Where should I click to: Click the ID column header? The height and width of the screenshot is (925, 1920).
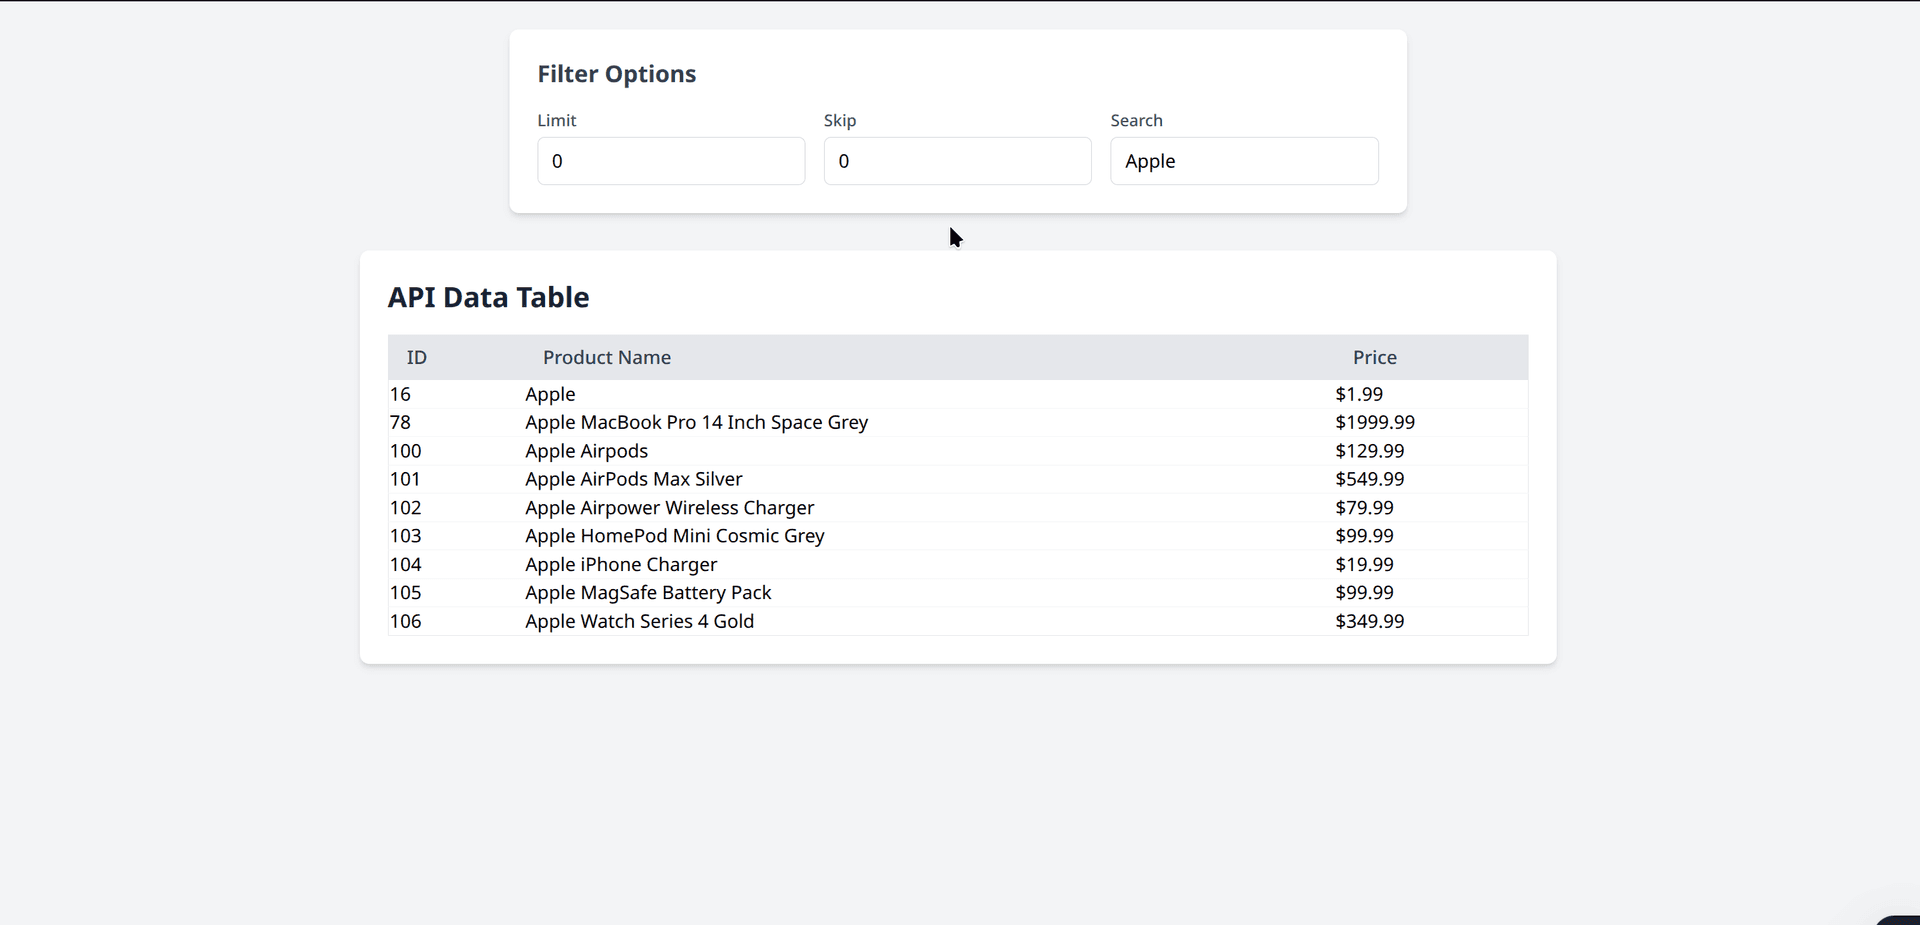point(416,357)
